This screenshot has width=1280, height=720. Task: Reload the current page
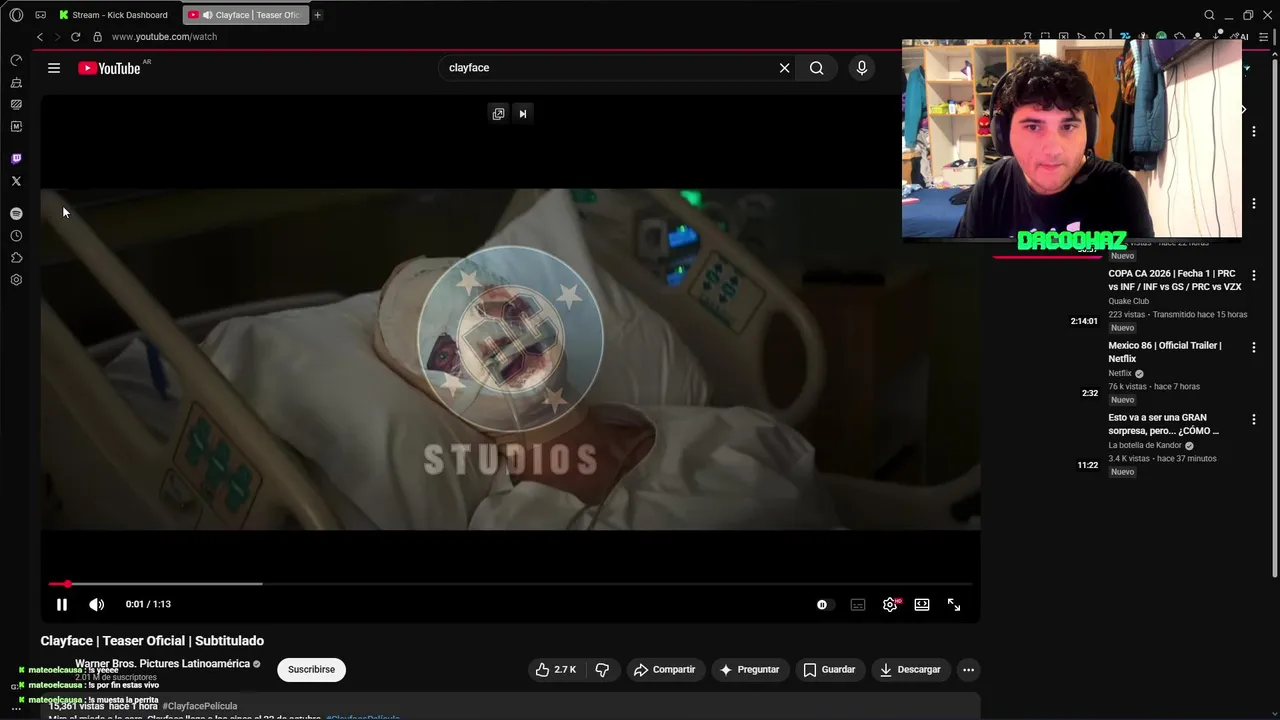click(x=75, y=37)
